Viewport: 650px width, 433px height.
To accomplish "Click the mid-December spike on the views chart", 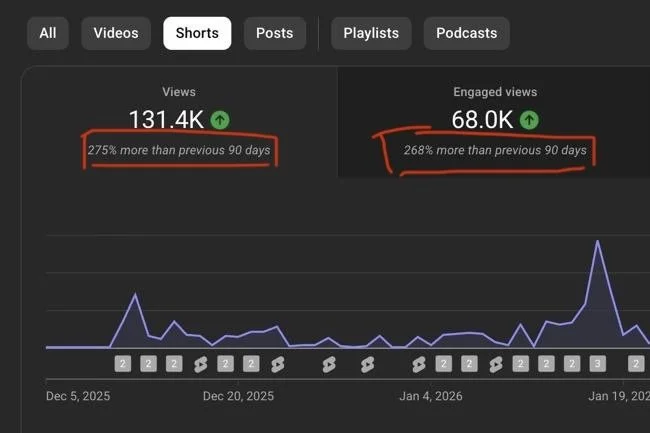I will coord(135,294).
